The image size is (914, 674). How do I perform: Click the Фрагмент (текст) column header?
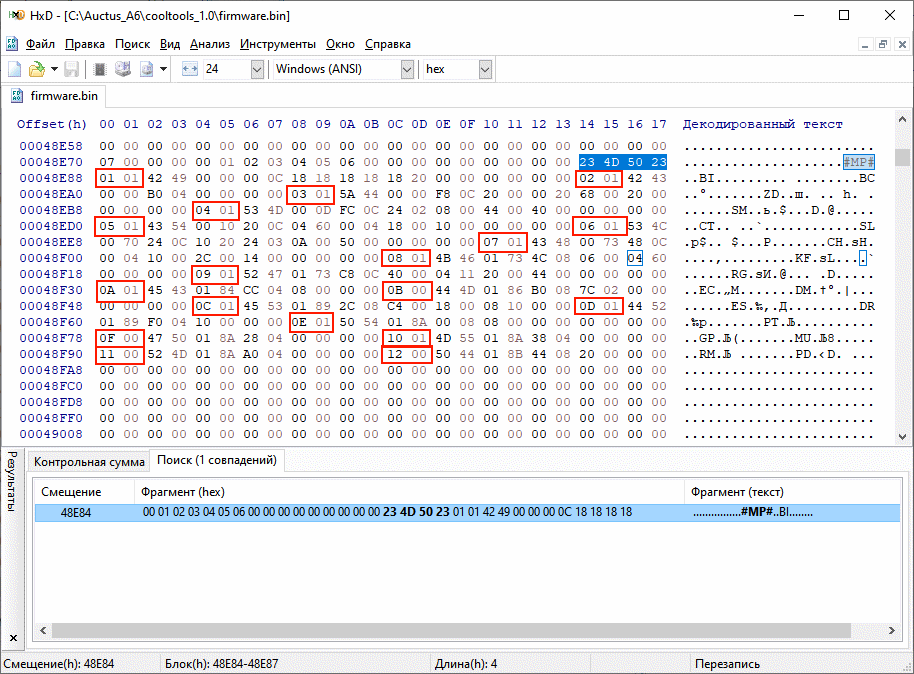tap(793, 492)
